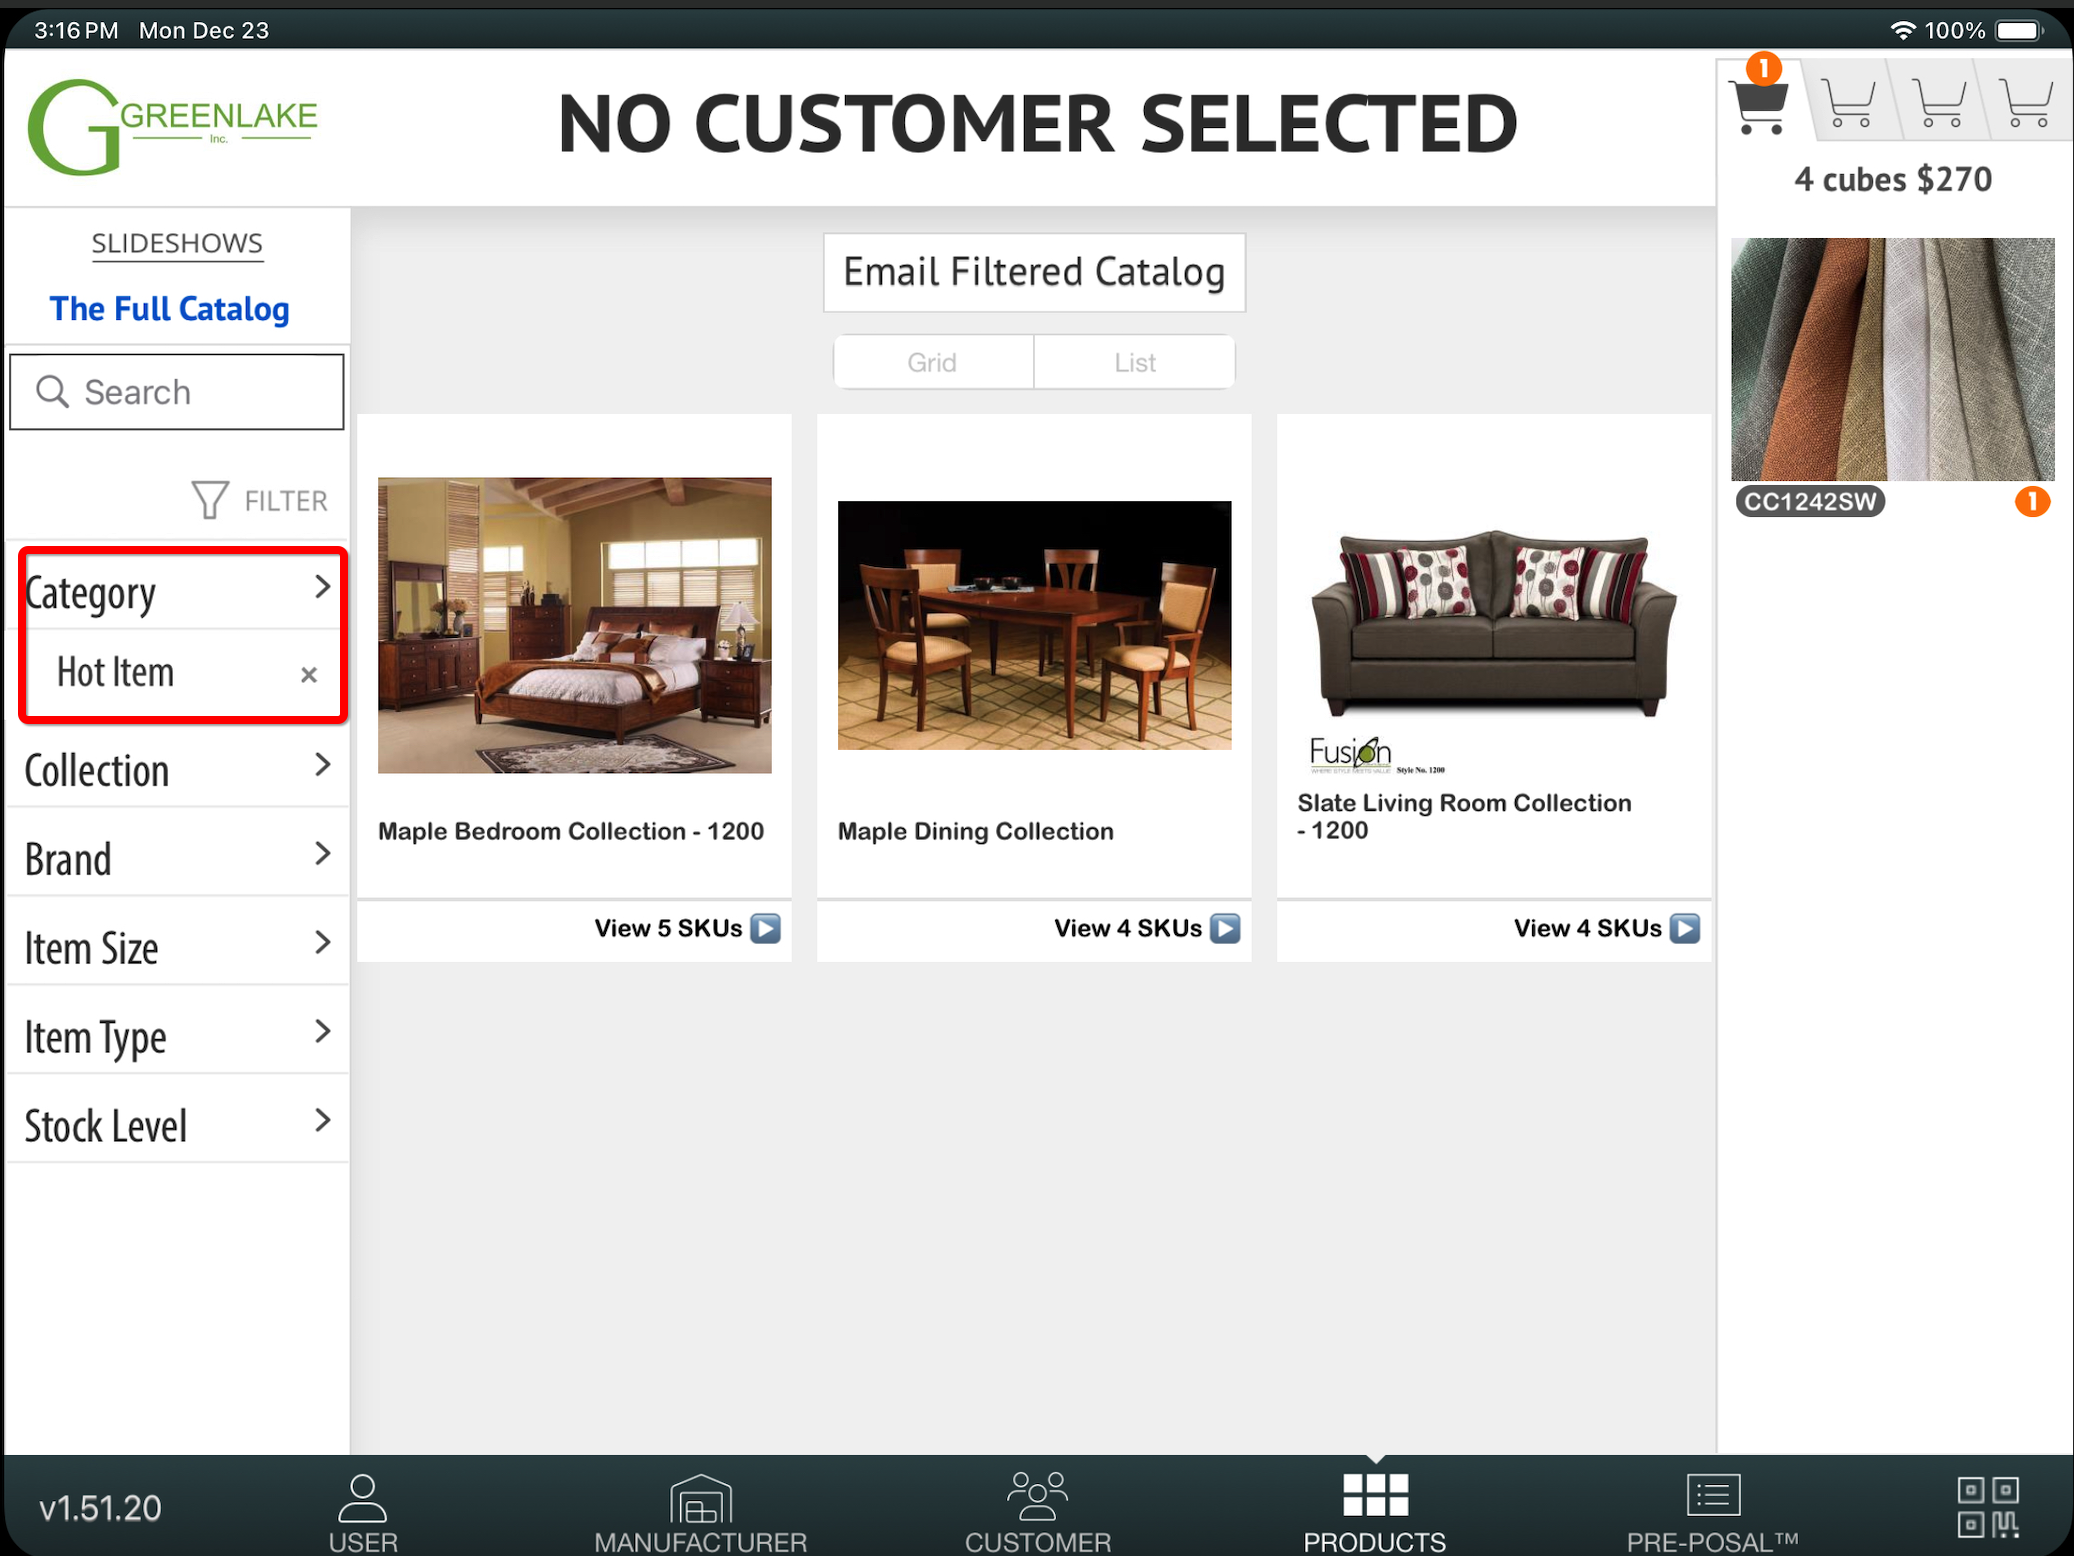This screenshot has height=1556, width=2074.
Task: Expand the Stock Level filter
Action: [x=177, y=1125]
